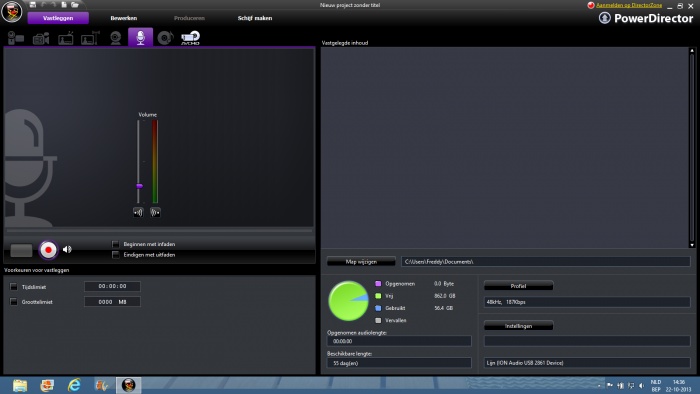This screenshot has height=394, width=700.
Task: Enable Beginnen met infaden checkbox
Action: tap(116, 244)
